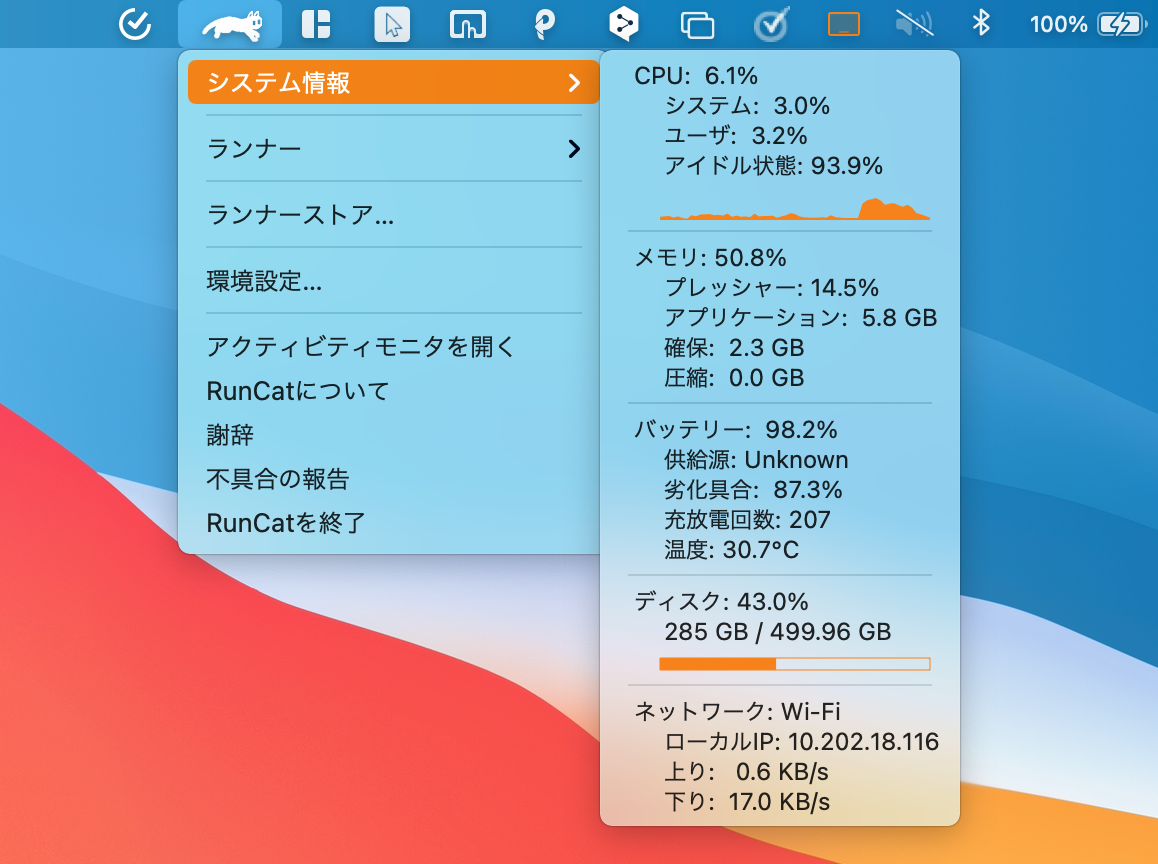This screenshot has width=1158, height=864.
Task: Click the disk usage progress bar
Action: tap(795, 664)
